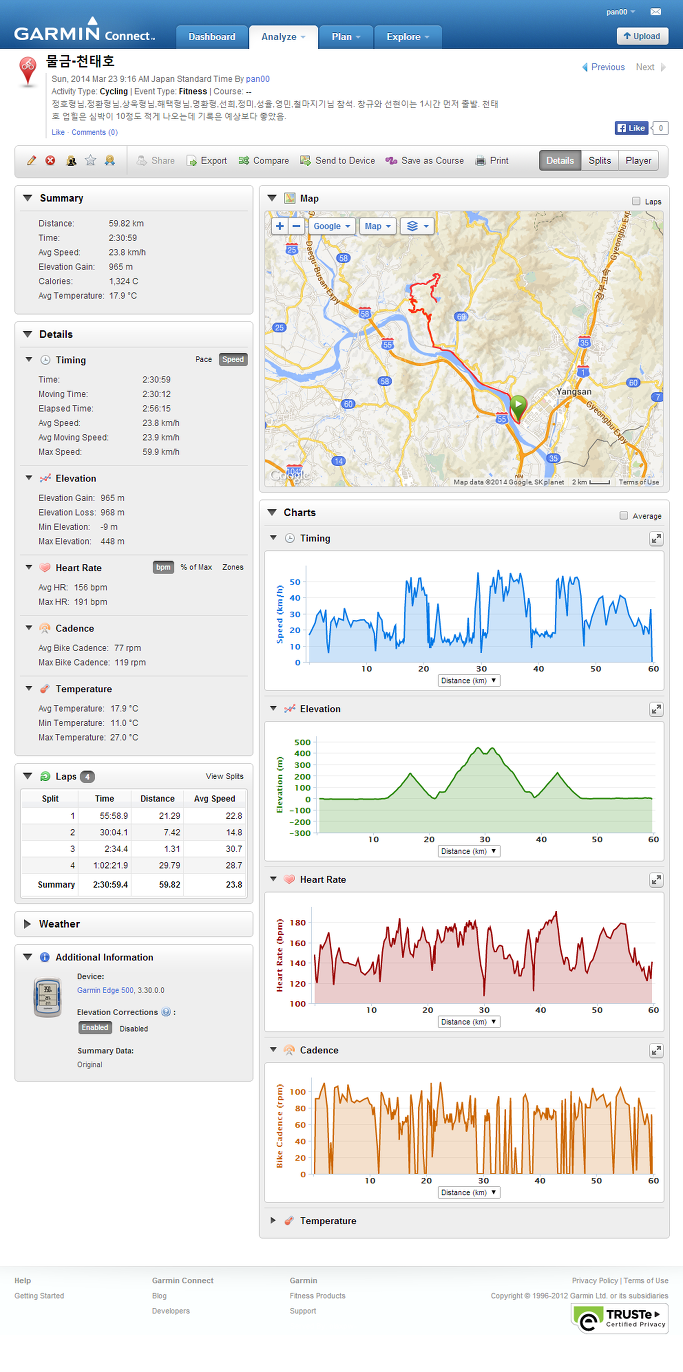Click the edit pencil icon in the toolbar

coord(32,160)
